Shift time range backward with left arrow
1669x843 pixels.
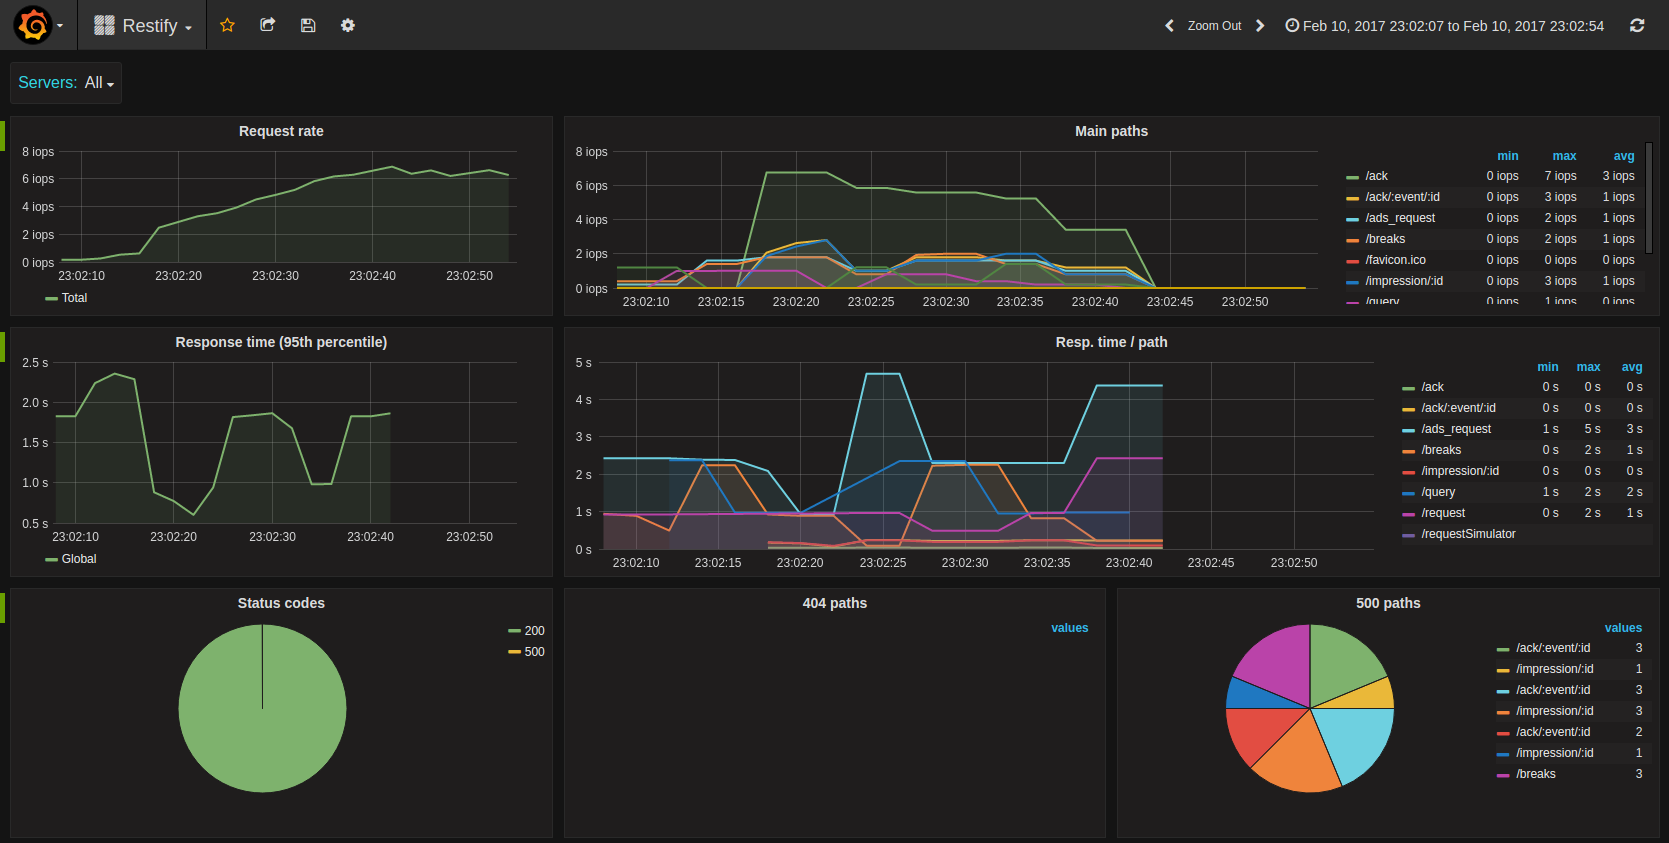[1169, 26]
